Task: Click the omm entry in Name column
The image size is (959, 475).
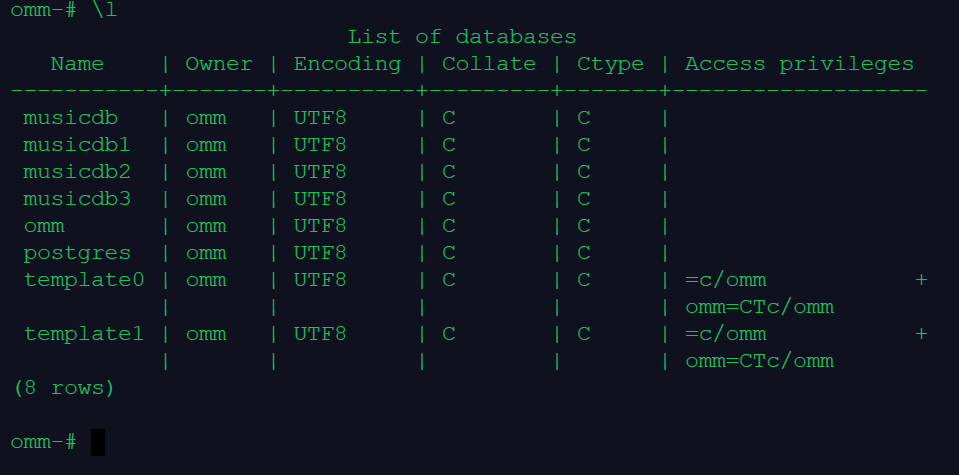Action: (x=44, y=226)
